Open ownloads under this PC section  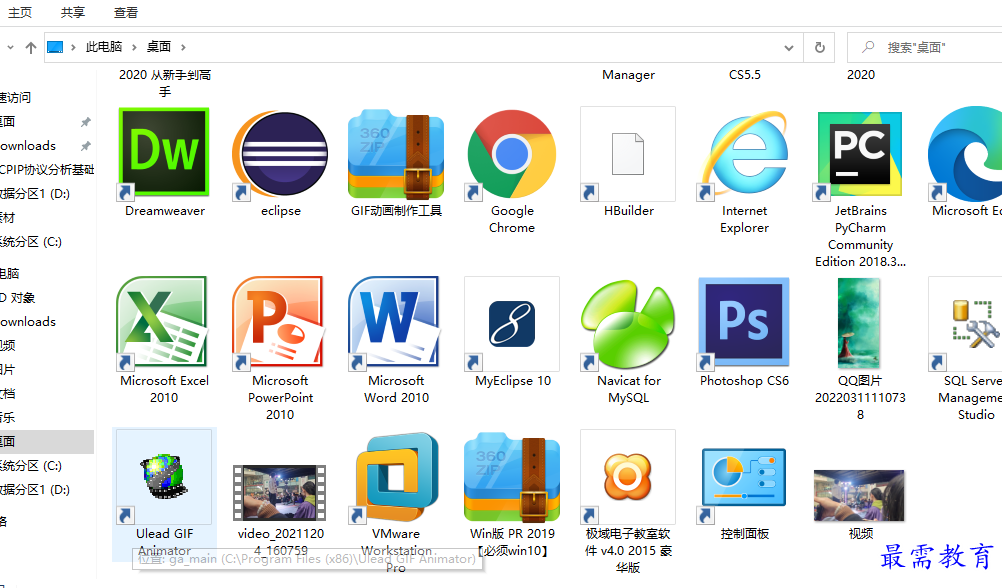tap(28, 321)
